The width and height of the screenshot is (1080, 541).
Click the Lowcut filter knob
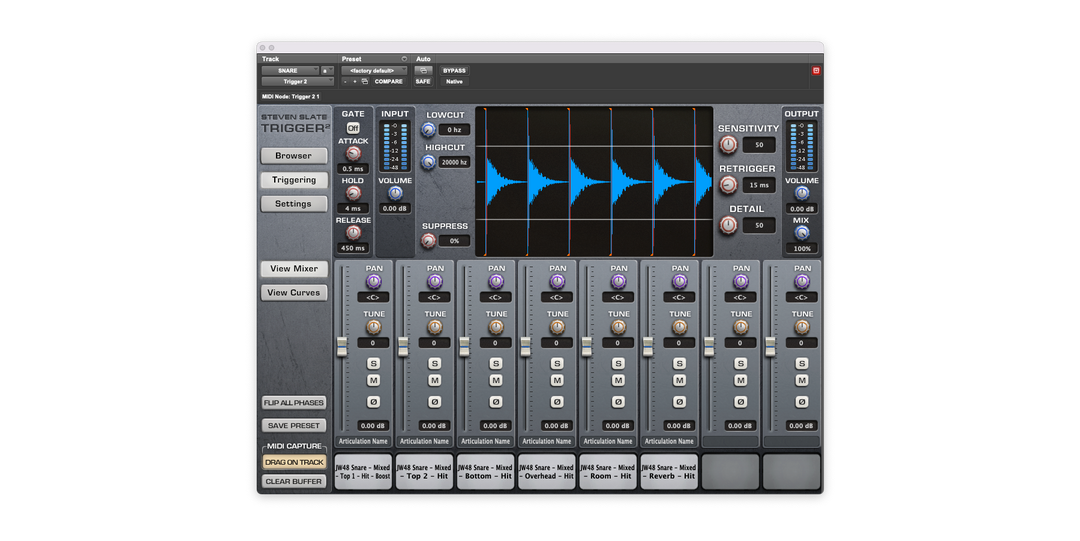pos(429,130)
